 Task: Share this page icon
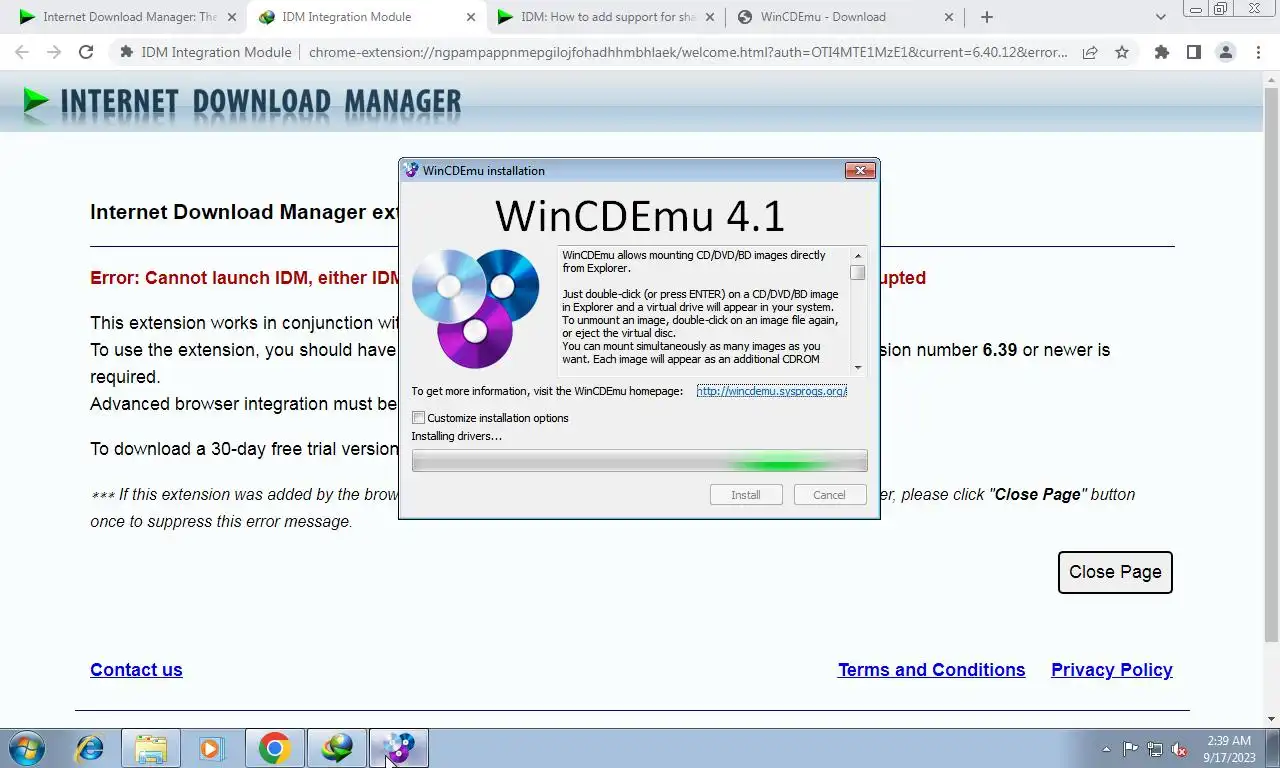tap(1090, 52)
